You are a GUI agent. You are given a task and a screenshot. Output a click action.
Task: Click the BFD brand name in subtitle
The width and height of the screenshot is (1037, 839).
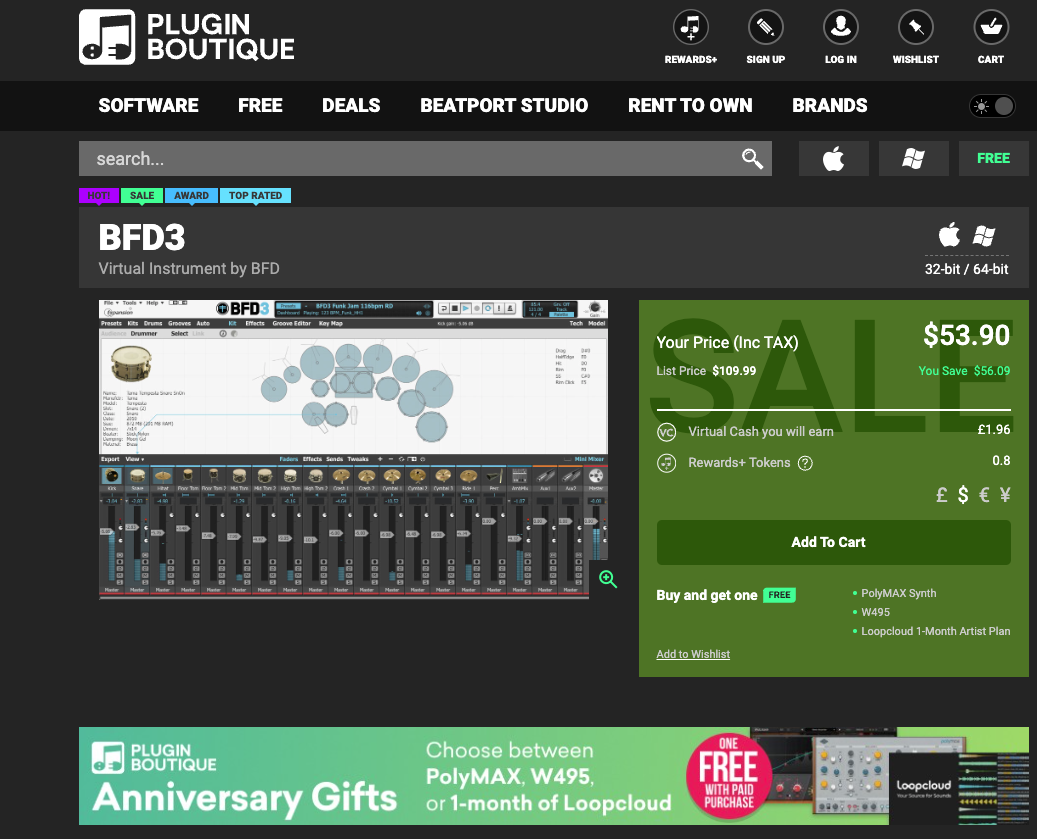[x=265, y=268]
